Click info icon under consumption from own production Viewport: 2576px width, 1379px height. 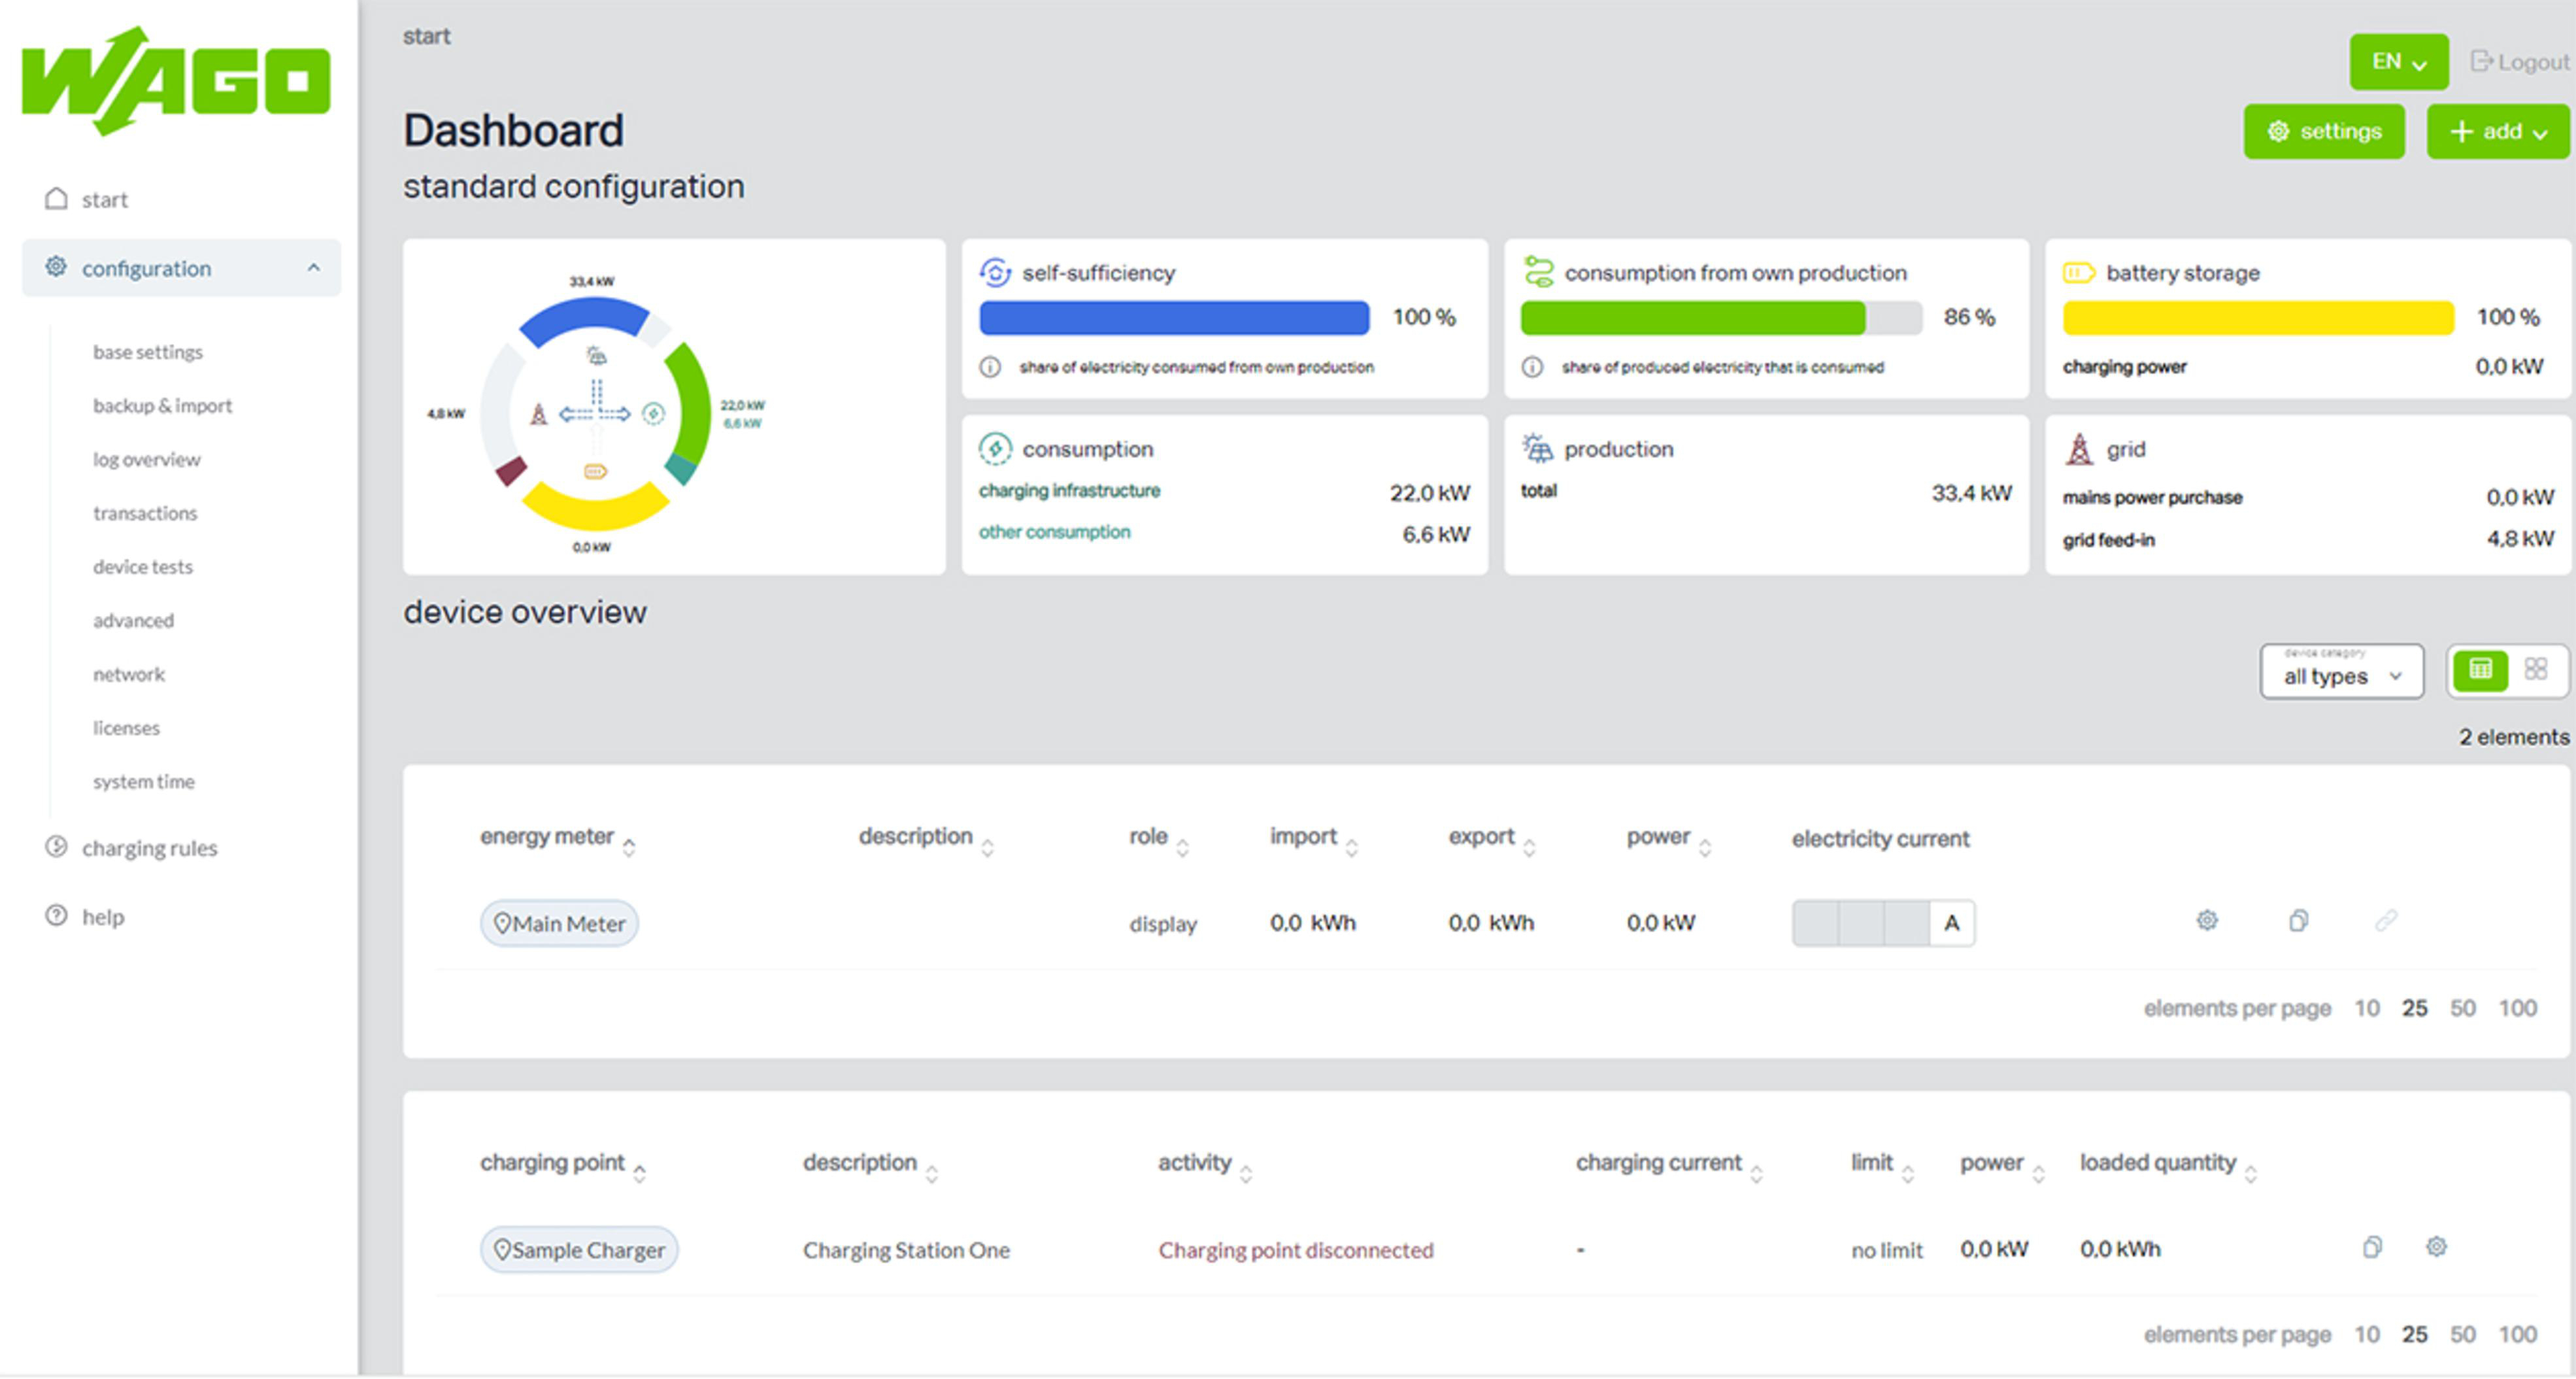coord(1531,367)
